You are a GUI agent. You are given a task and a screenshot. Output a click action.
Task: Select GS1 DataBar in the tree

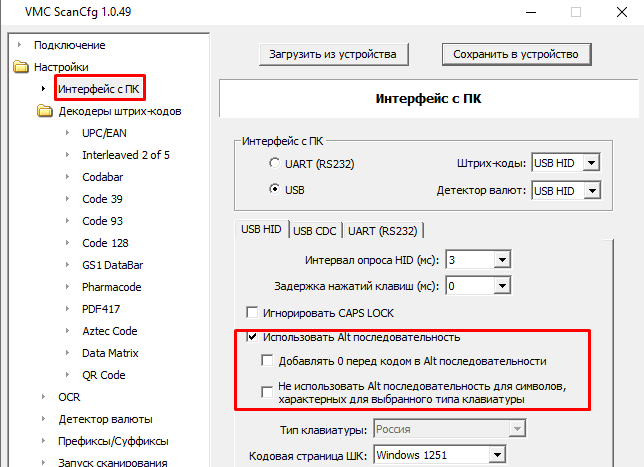(113, 265)
